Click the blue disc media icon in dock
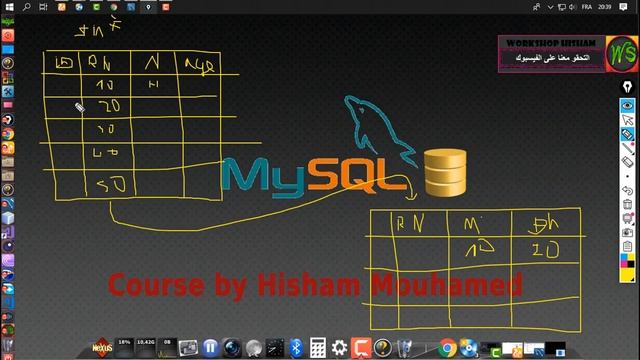640x360 pixels. (469, 348)
